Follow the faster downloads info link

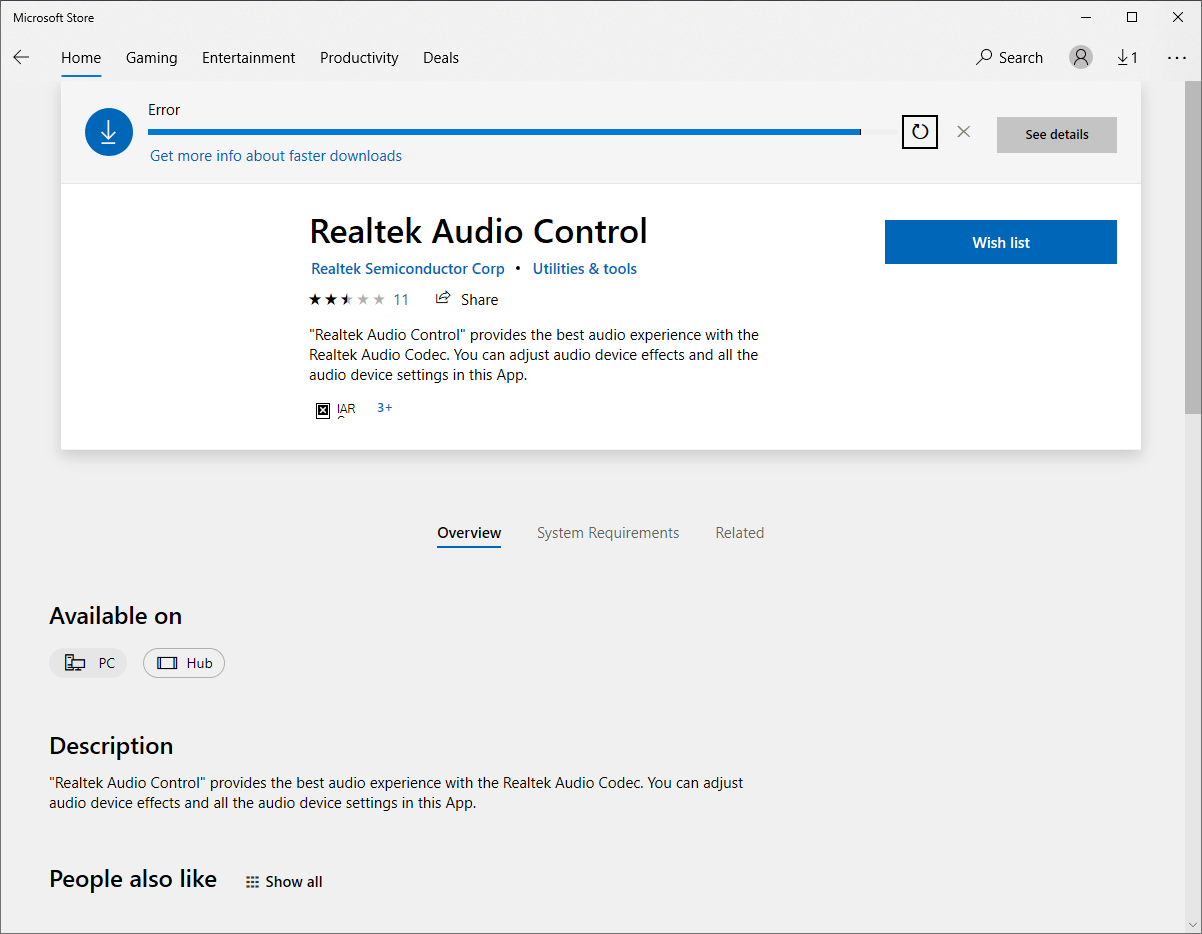click(x=275, y=155)
